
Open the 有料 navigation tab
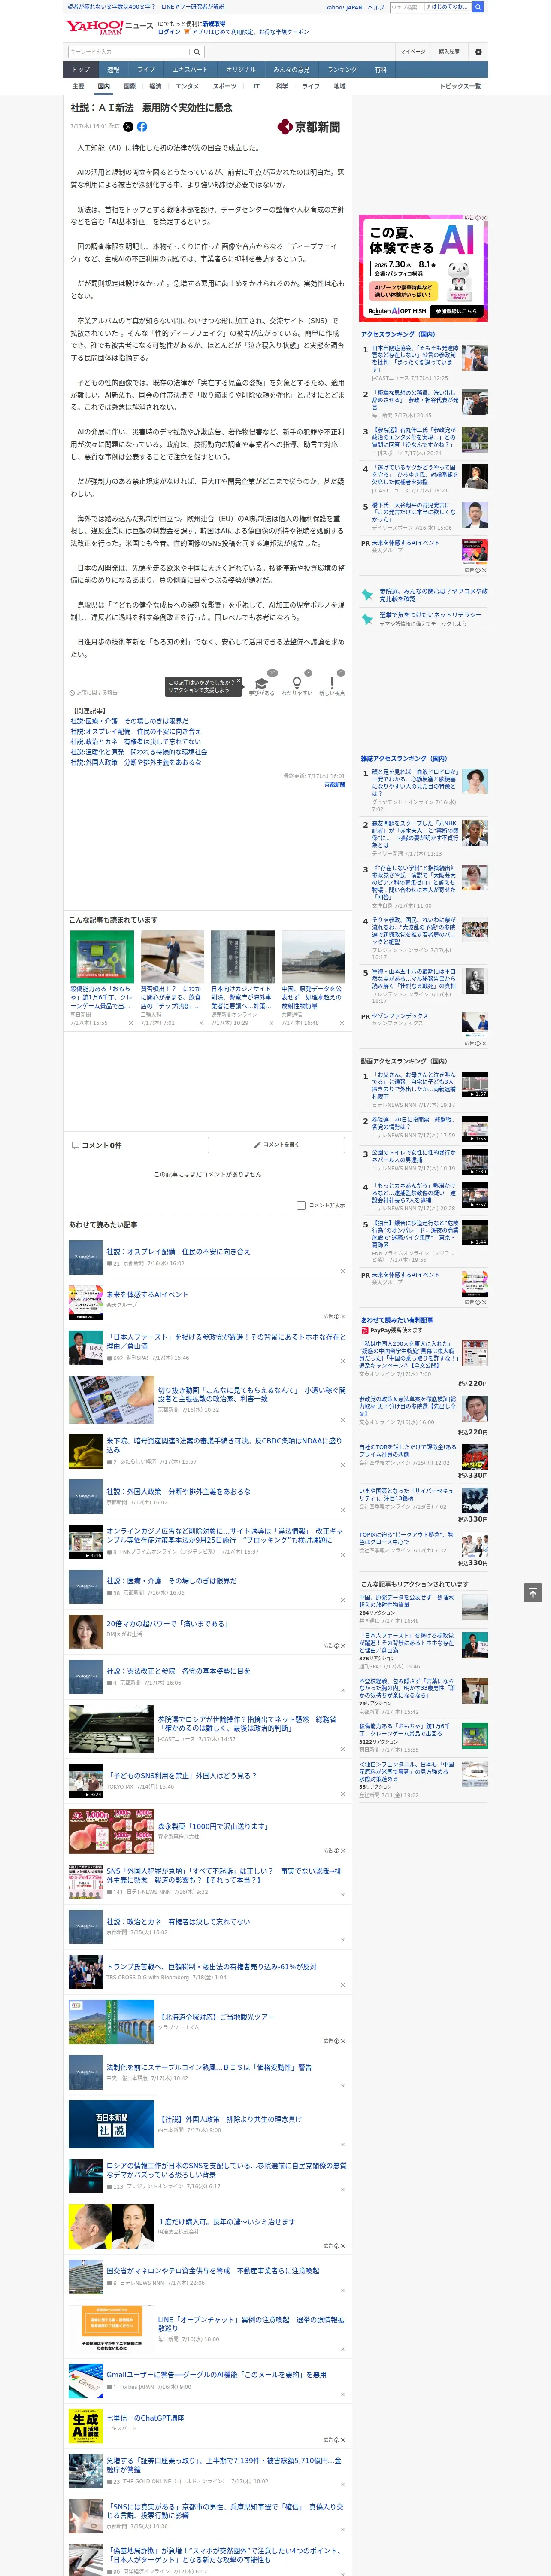[380, 70]
